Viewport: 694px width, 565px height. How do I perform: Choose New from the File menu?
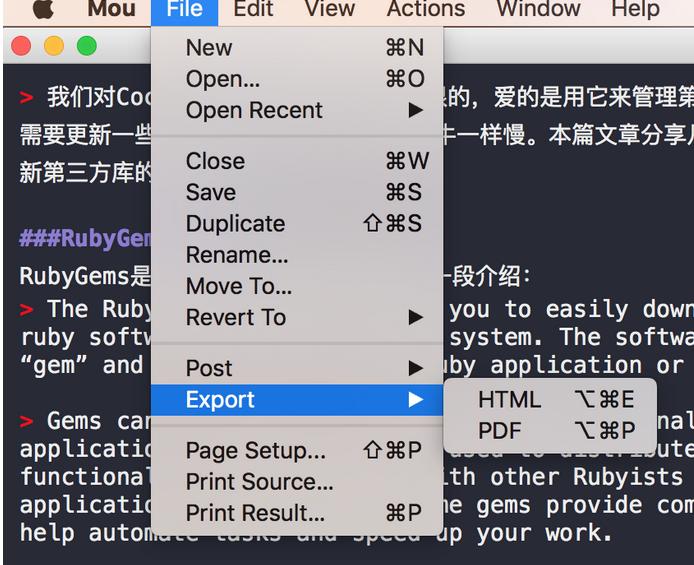[x=297, y=47]
